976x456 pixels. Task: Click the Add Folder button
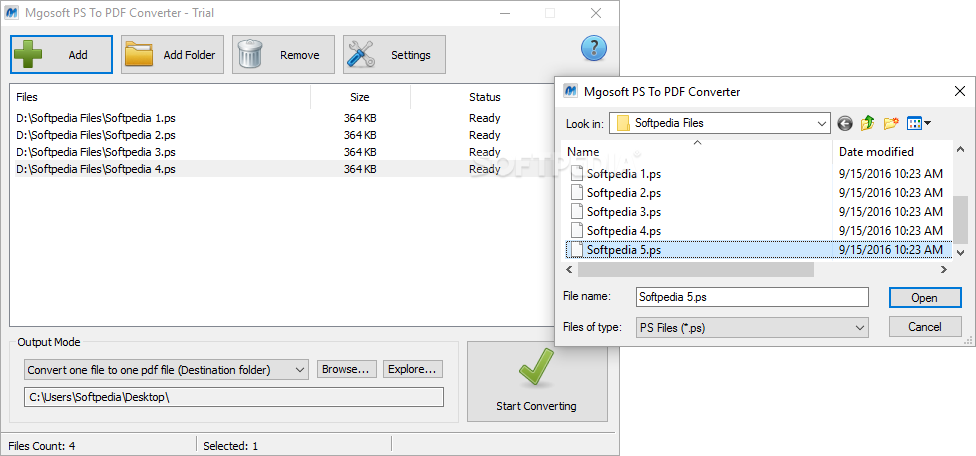coord(172,55)
